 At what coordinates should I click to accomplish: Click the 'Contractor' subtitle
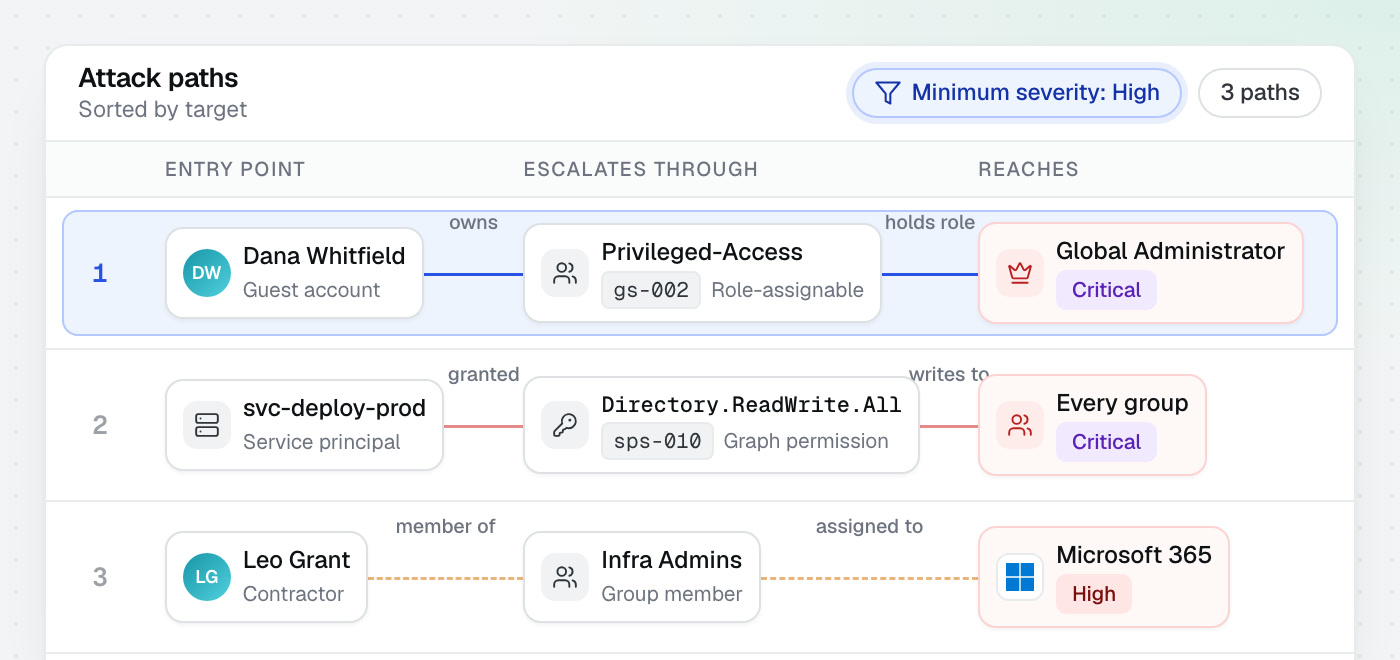tap(294, 594)
